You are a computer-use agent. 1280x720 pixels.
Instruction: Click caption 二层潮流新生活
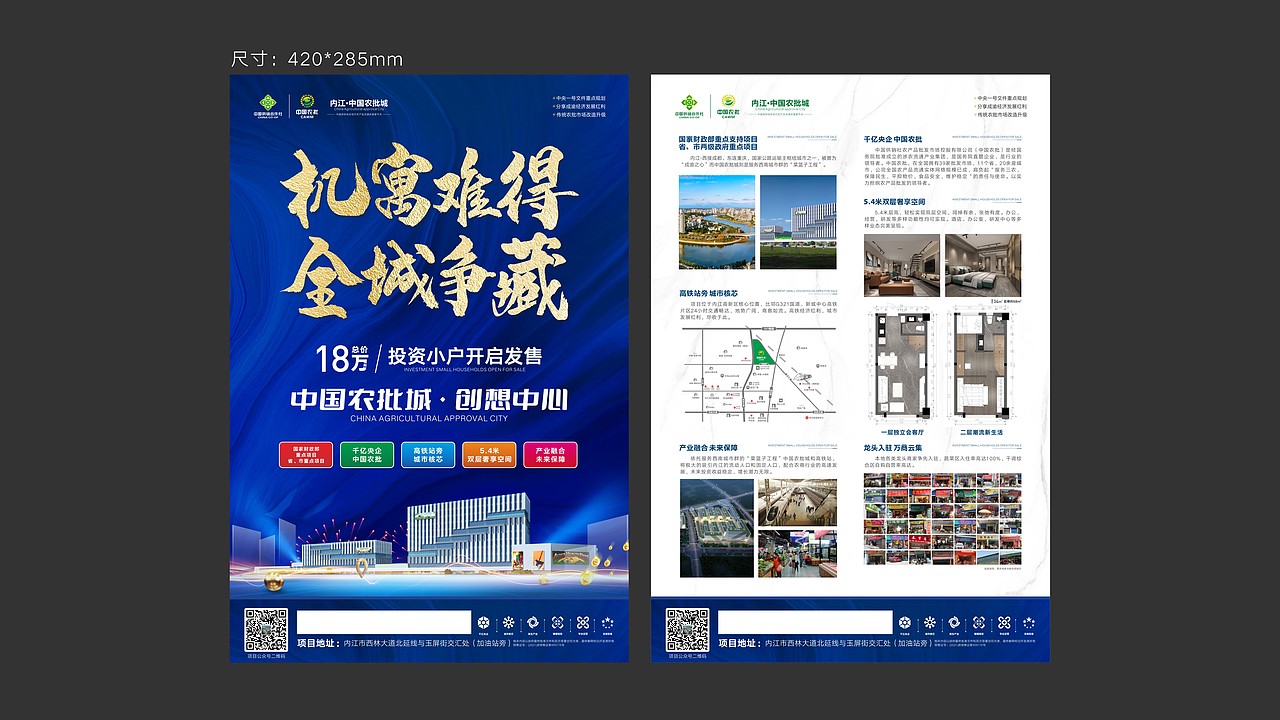[x=982, y=432]
